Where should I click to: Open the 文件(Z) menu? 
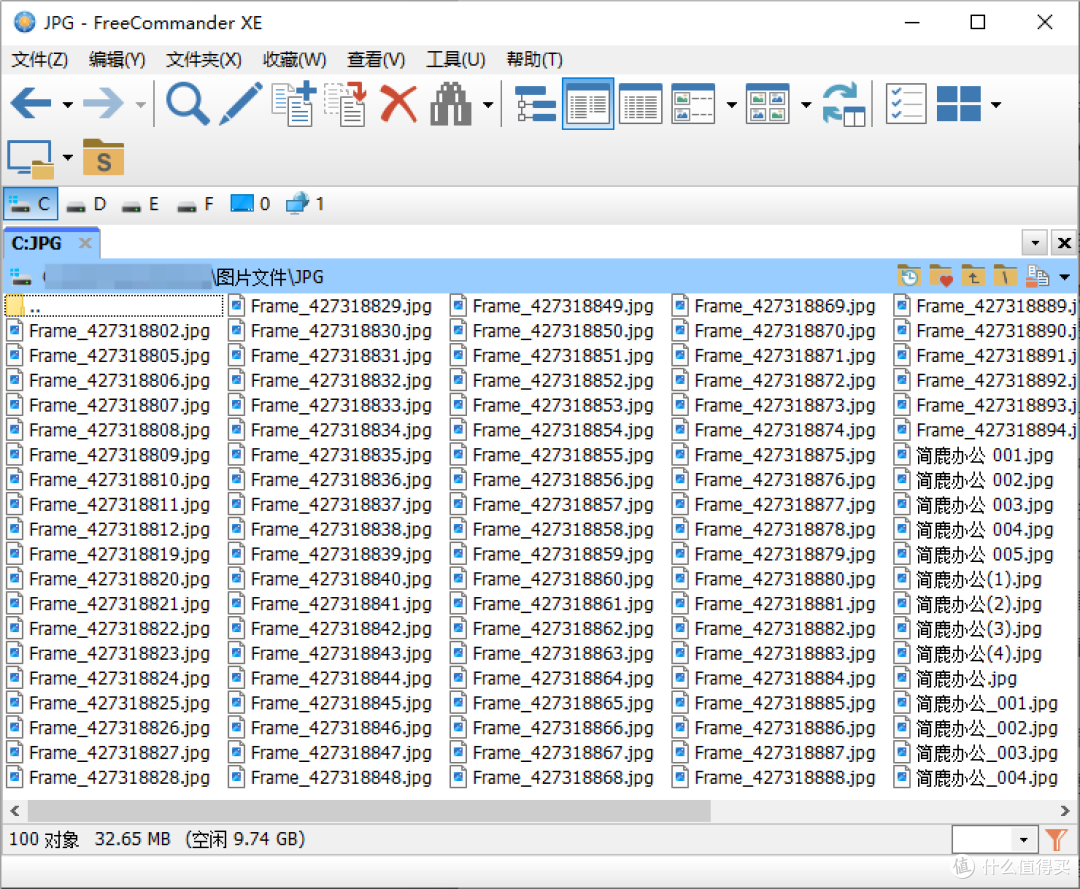coord(39,60)
